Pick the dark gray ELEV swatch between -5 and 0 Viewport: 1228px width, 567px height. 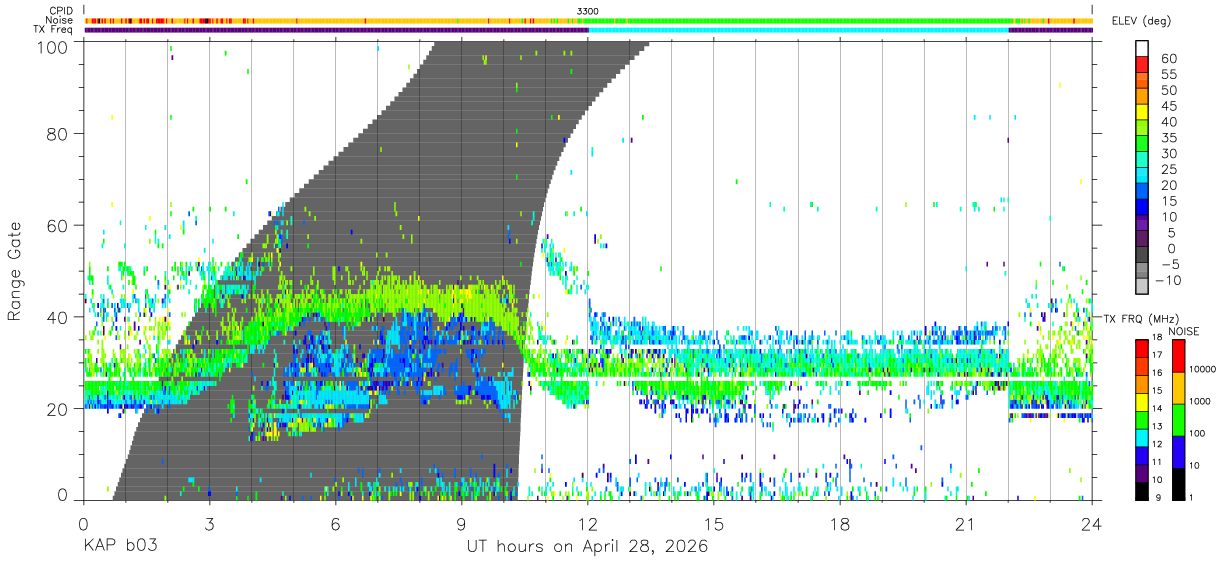1143,256
